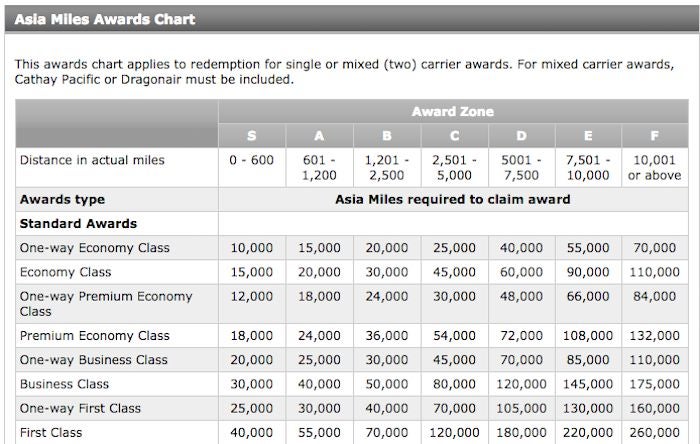Click the 10,001 or above distance cell
Image resolution: width=700 pixels, height=444 pixels.
[x=655, y=168]
